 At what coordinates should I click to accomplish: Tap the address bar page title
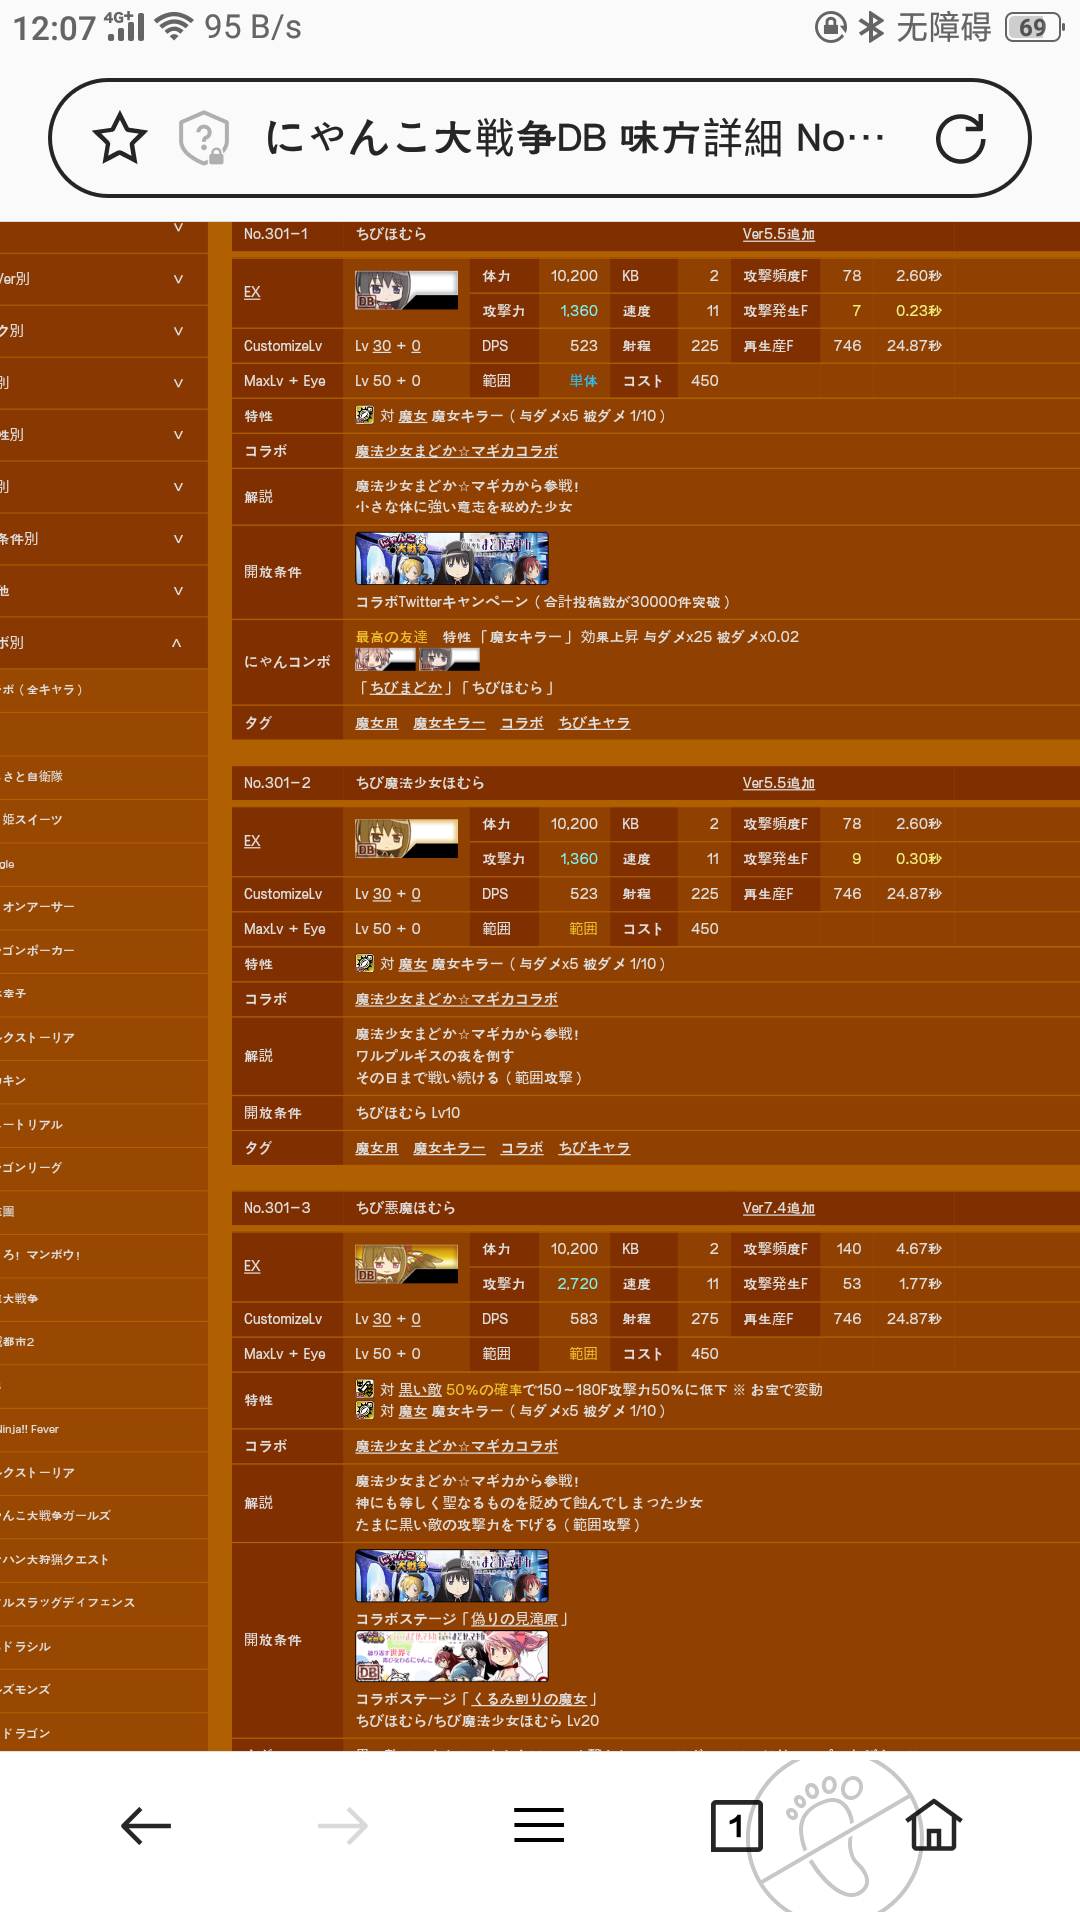[575, 138]
